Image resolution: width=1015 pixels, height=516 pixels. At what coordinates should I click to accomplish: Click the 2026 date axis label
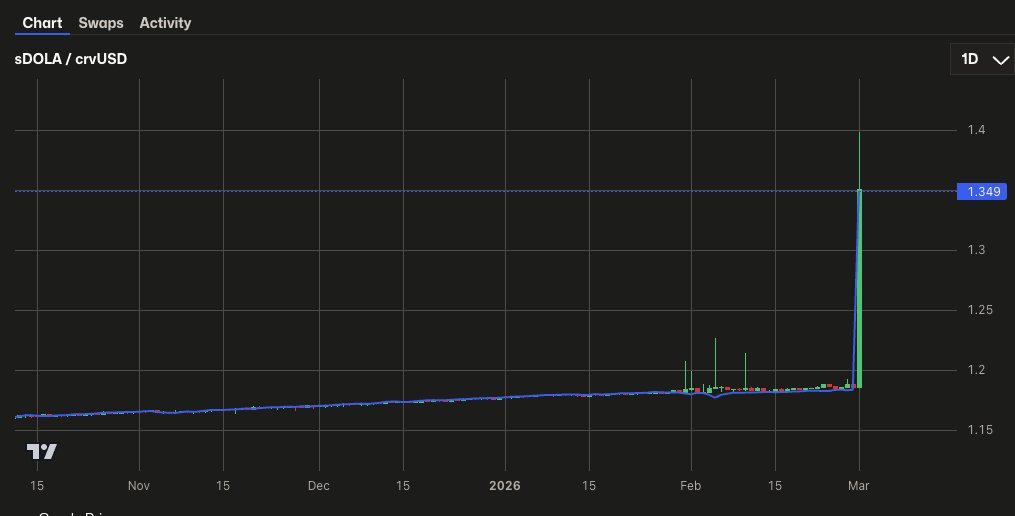[505, 486]
